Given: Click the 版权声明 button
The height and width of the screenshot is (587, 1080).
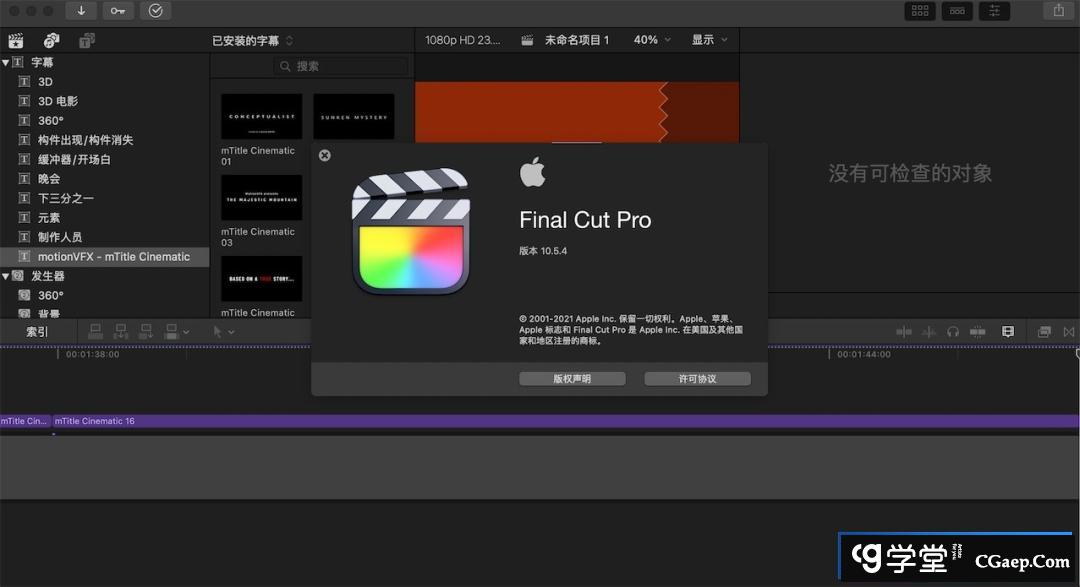Looking at the screenshot, I should pos(572,379).
